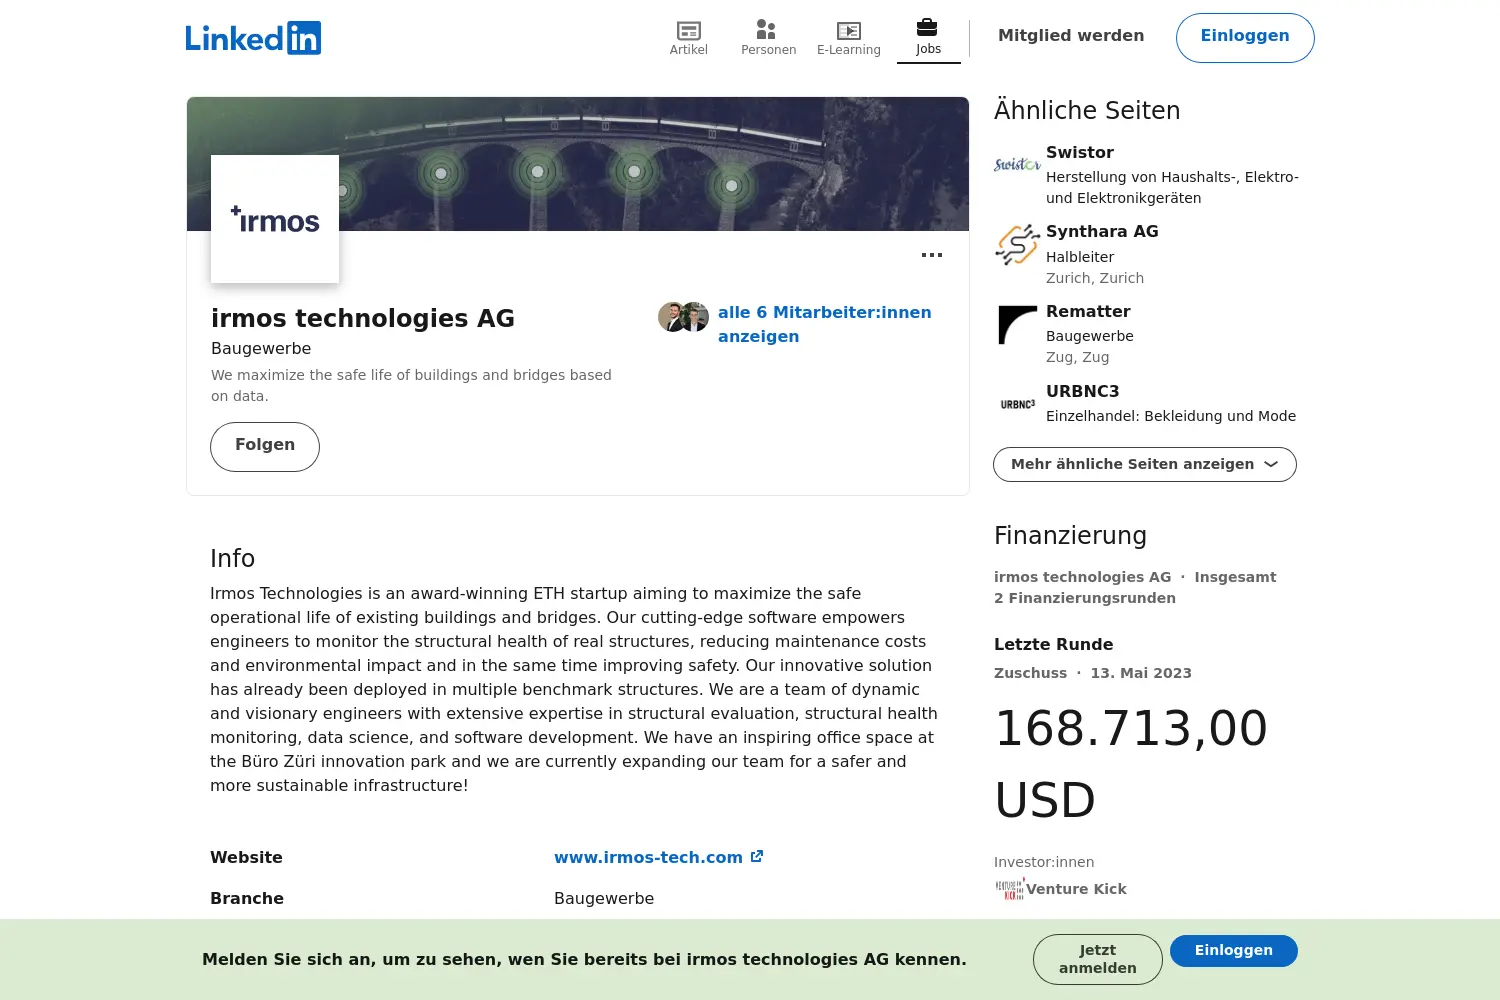Open the three-dot more options menu
This screenshot has width=1500, height=1000.
pos(932,255)
